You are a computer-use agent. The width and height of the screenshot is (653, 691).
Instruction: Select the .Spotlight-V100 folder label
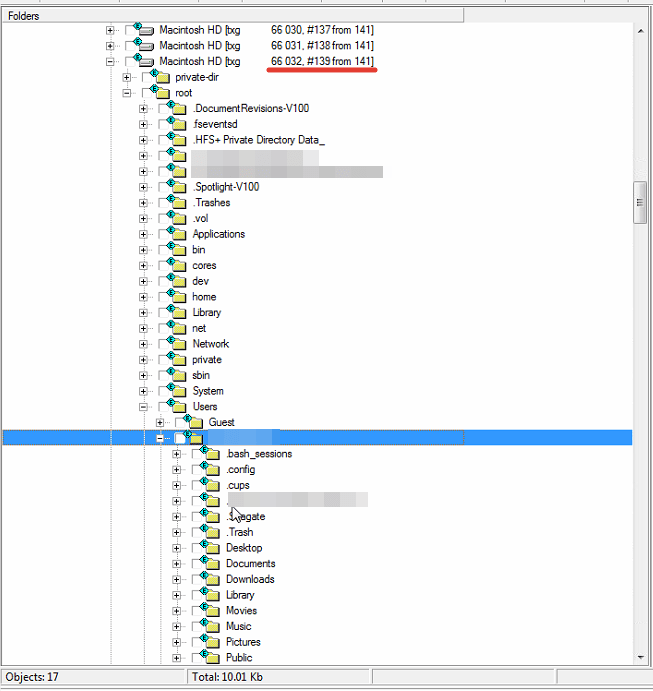(x=226, y=187)
